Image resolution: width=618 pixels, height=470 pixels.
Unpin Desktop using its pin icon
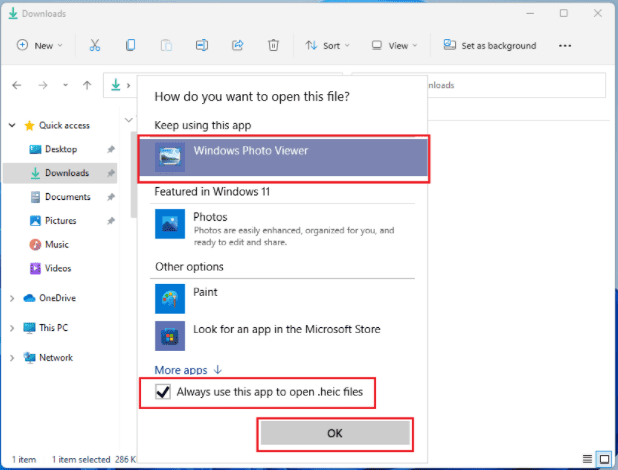[111, 149]
